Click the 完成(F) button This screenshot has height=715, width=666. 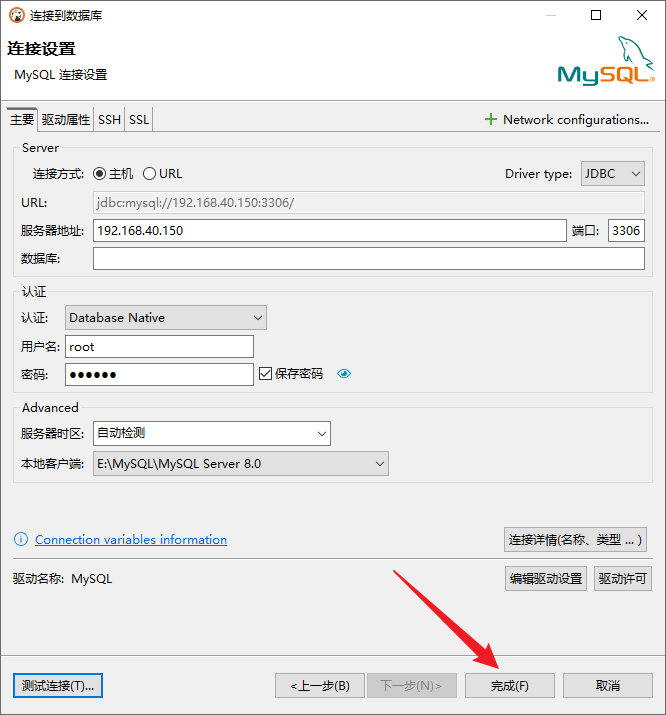(509, 686)
